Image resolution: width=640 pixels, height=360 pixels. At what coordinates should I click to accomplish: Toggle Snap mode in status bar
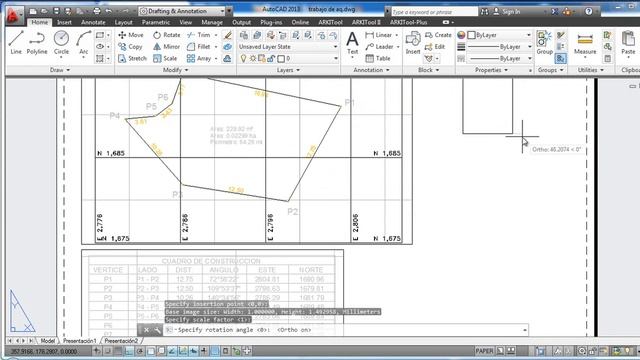[107, 351]
